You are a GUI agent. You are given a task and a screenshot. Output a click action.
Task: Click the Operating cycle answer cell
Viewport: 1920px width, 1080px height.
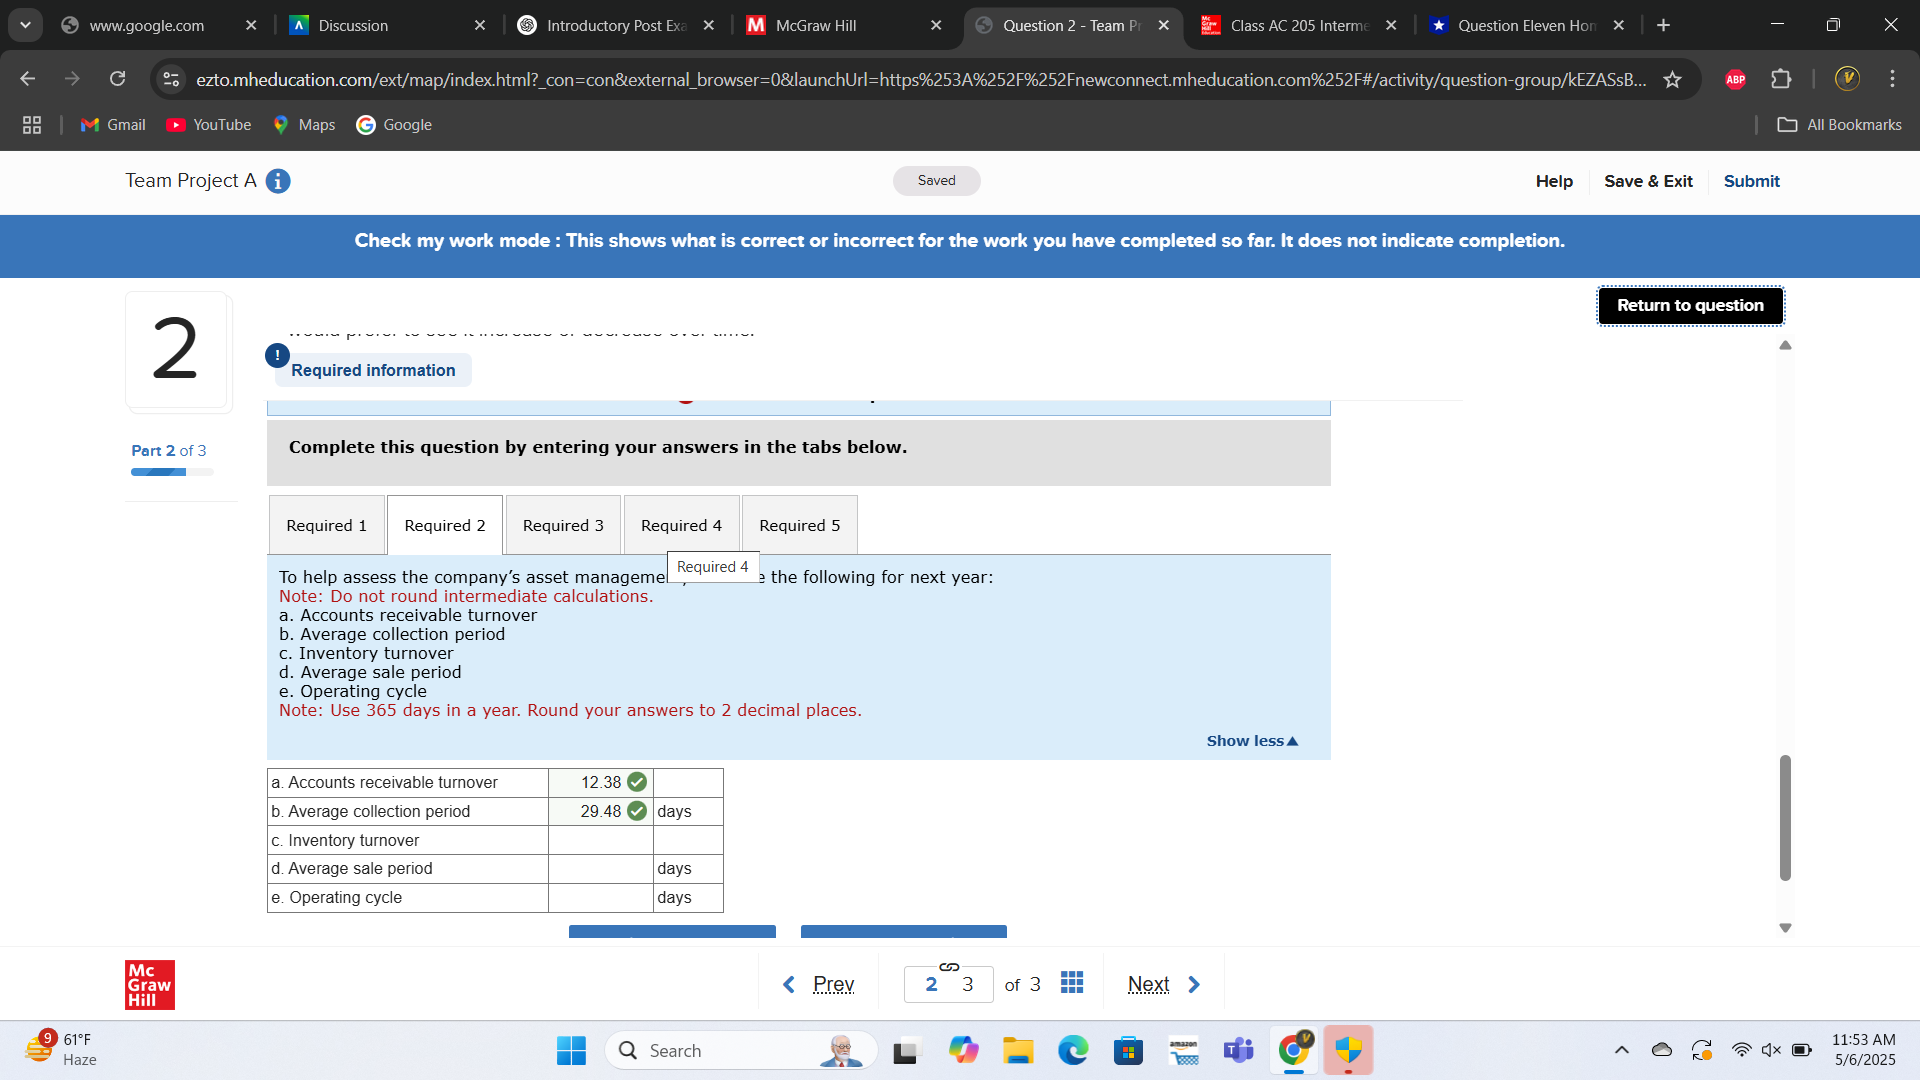(x=600, y=898)
